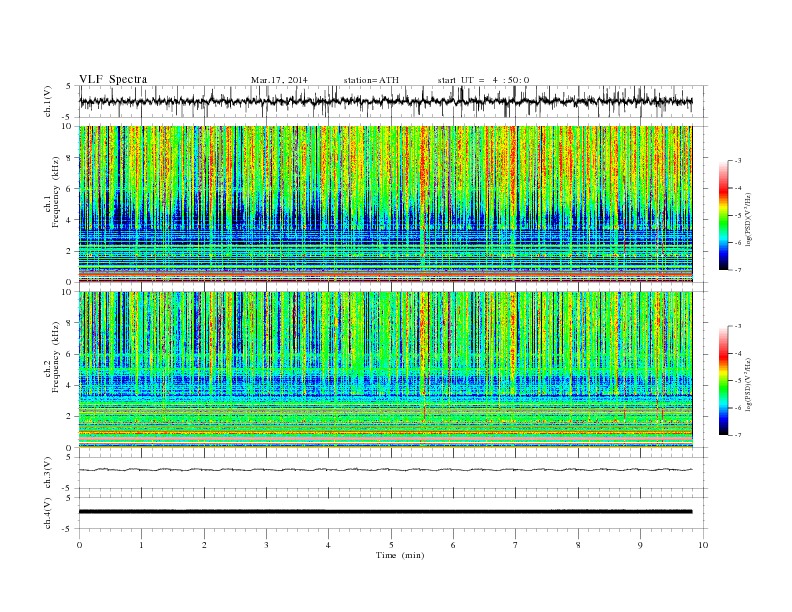Click time axis tick label '0'
Screen dimensions: 792x612
79,545
